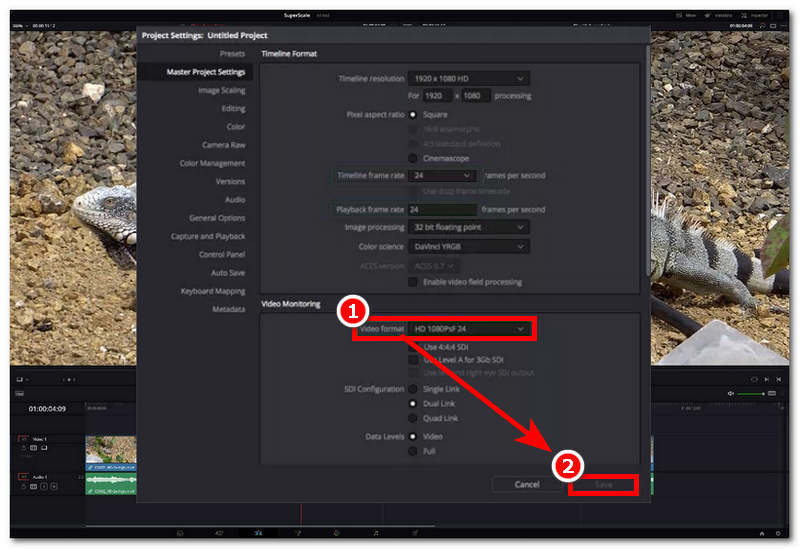Select the green audio clip on Audio 1

(x=111, y=484)
